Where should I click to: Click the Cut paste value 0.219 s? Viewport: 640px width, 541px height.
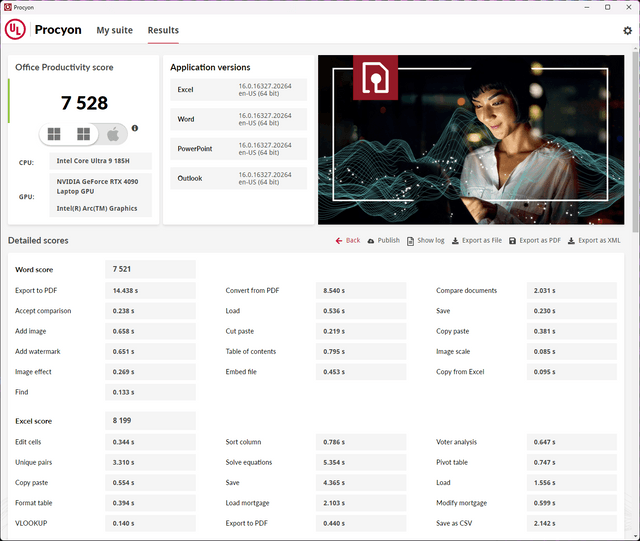tap(361, 331)
